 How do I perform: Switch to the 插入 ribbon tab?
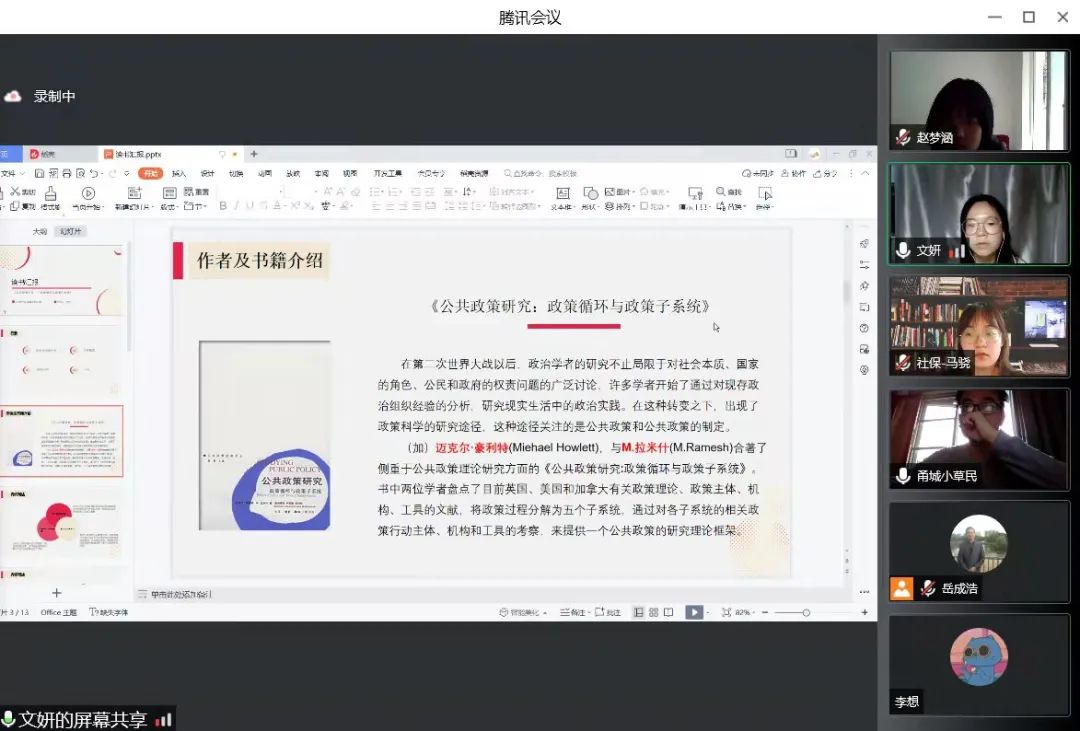(x=179, y=173)
